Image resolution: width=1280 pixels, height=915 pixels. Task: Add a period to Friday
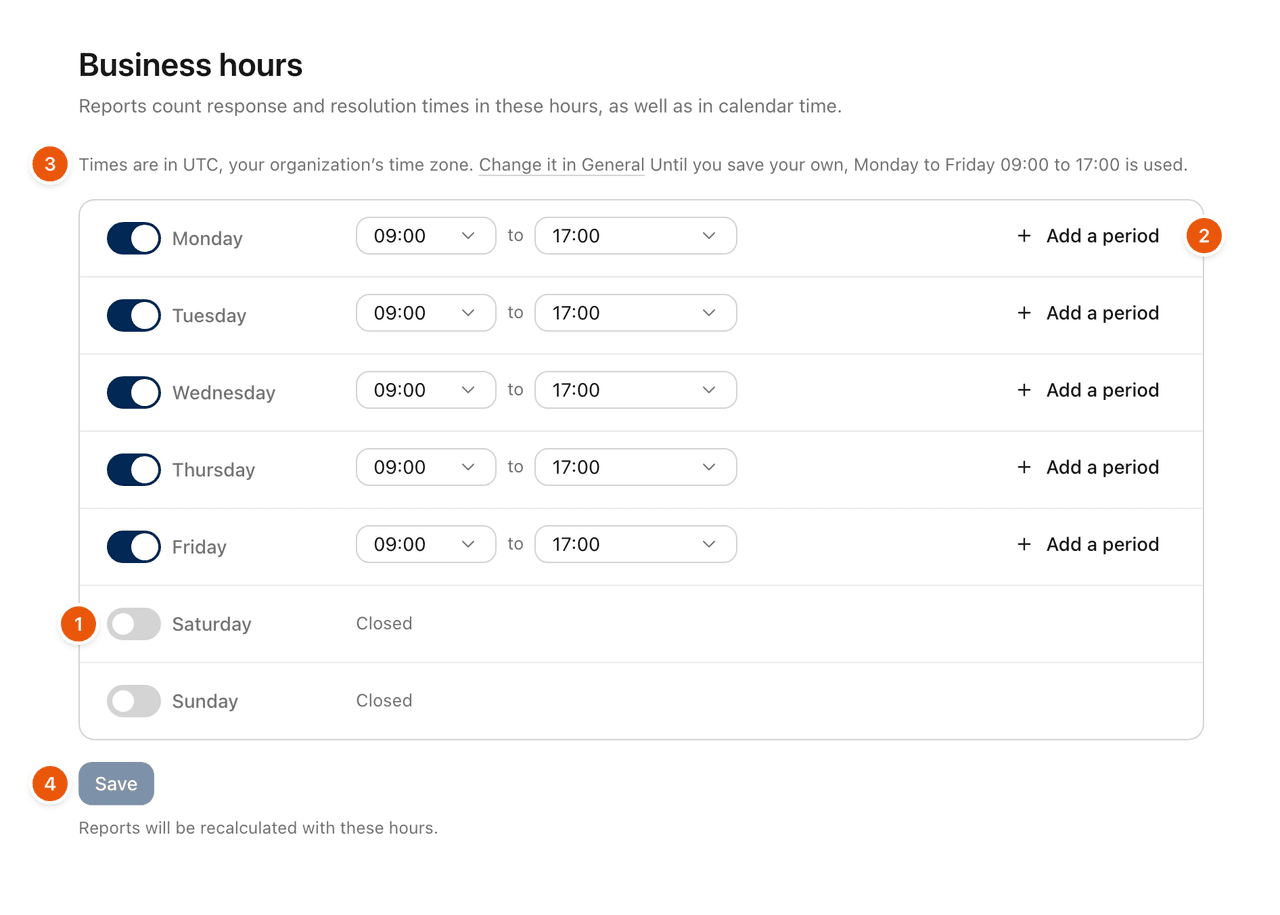[1088, 544]
